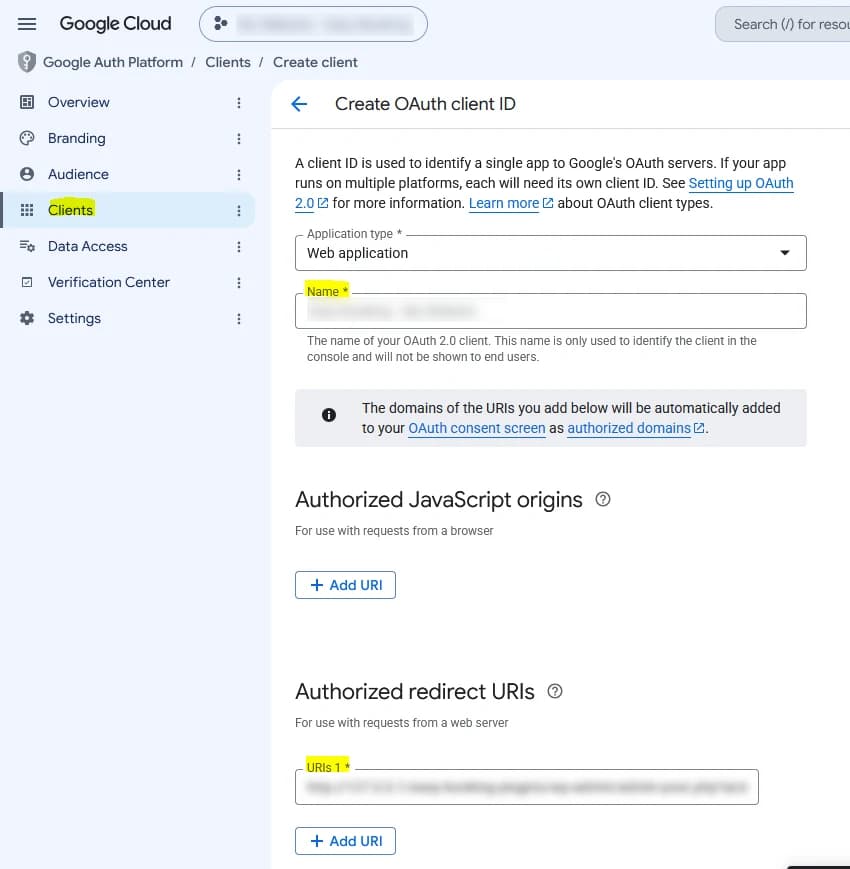
Task: Click 'For use with requests from a browser'
Action: point(394,531)
